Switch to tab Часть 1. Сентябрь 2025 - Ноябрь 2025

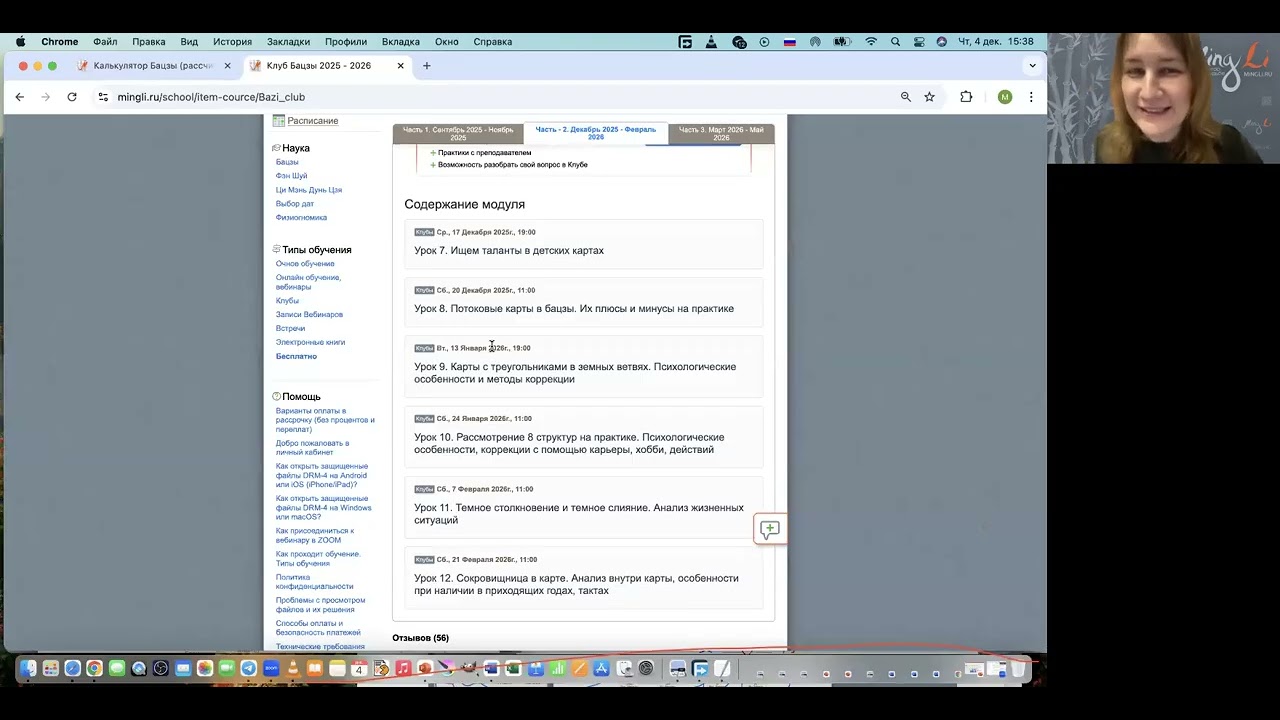tap(458, 134)
